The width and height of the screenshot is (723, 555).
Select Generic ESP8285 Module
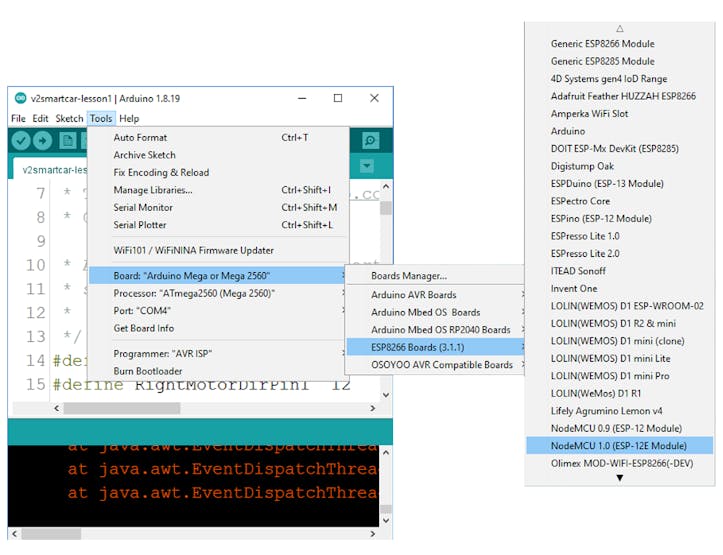[620, 61]
